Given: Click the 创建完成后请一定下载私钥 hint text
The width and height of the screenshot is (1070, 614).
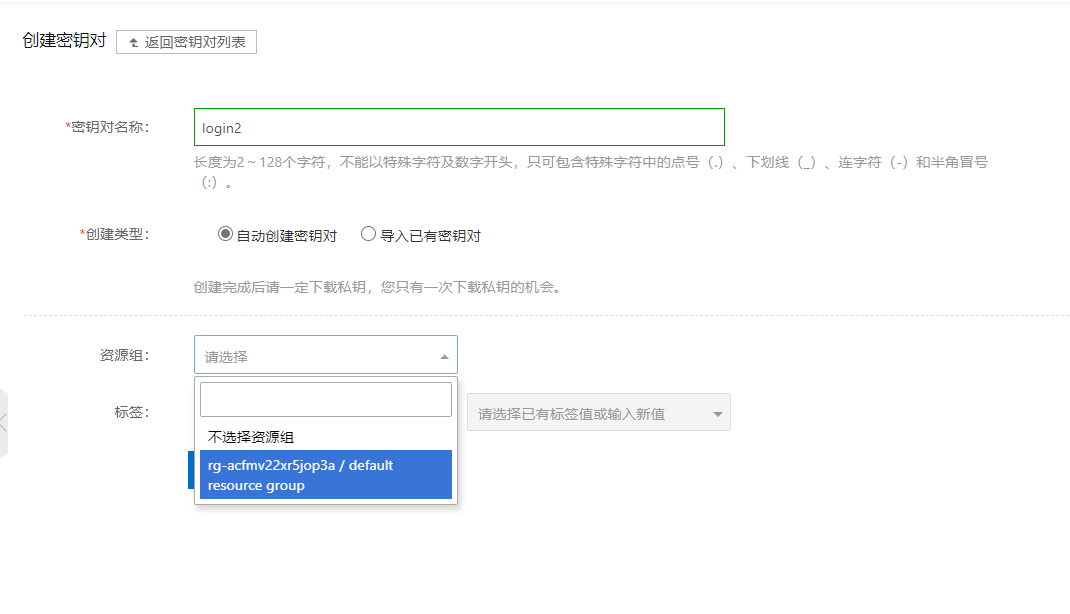Looking at the screenshot, I should point(377,287).
